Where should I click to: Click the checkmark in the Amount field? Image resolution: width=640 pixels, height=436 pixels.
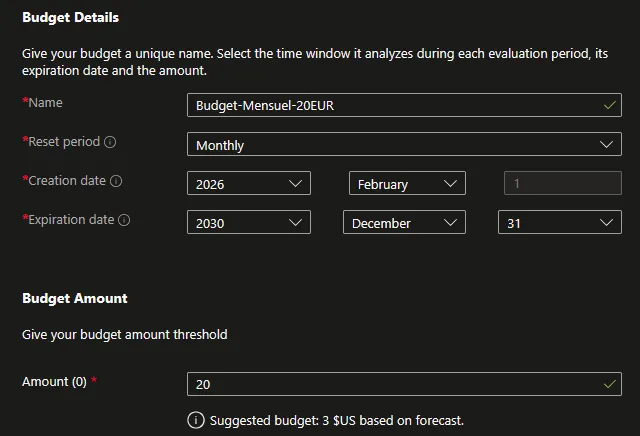tap(610, 384)
